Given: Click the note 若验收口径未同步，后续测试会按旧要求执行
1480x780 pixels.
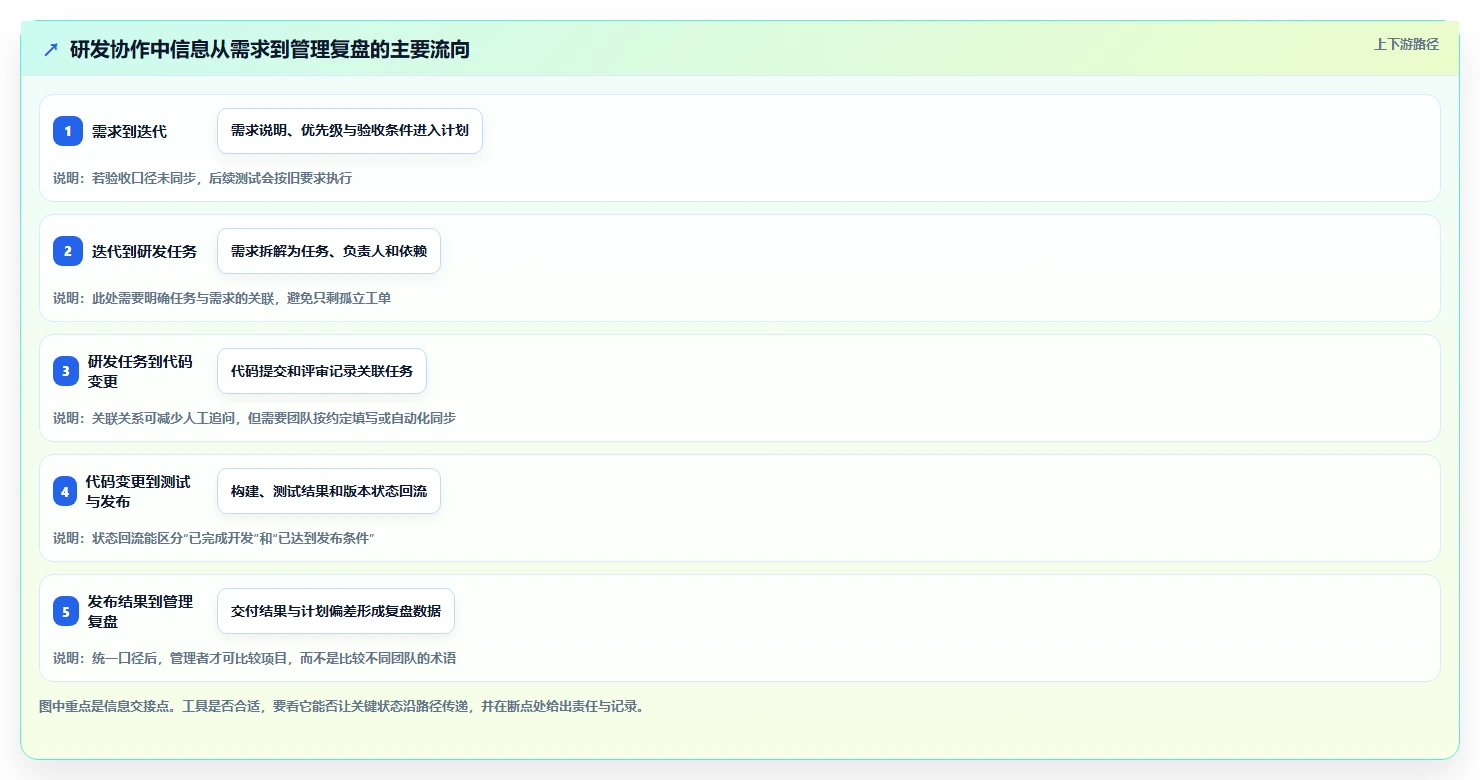Looking at the screenshot, I should click(202, 178).
